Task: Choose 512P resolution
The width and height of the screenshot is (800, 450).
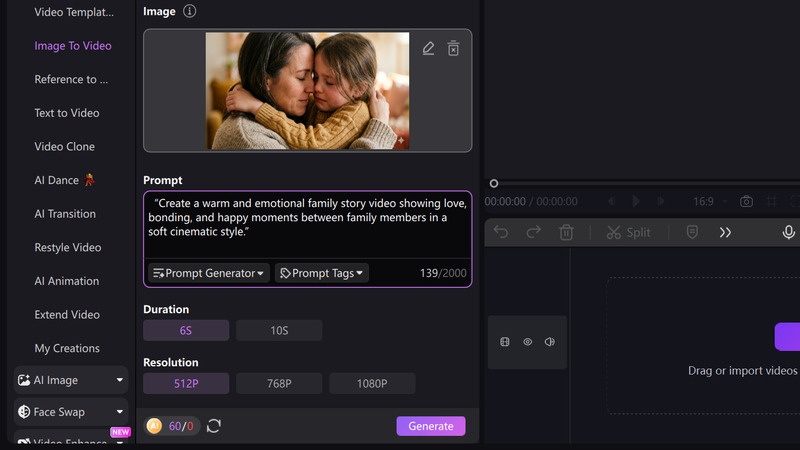Action: pos(186,384)
